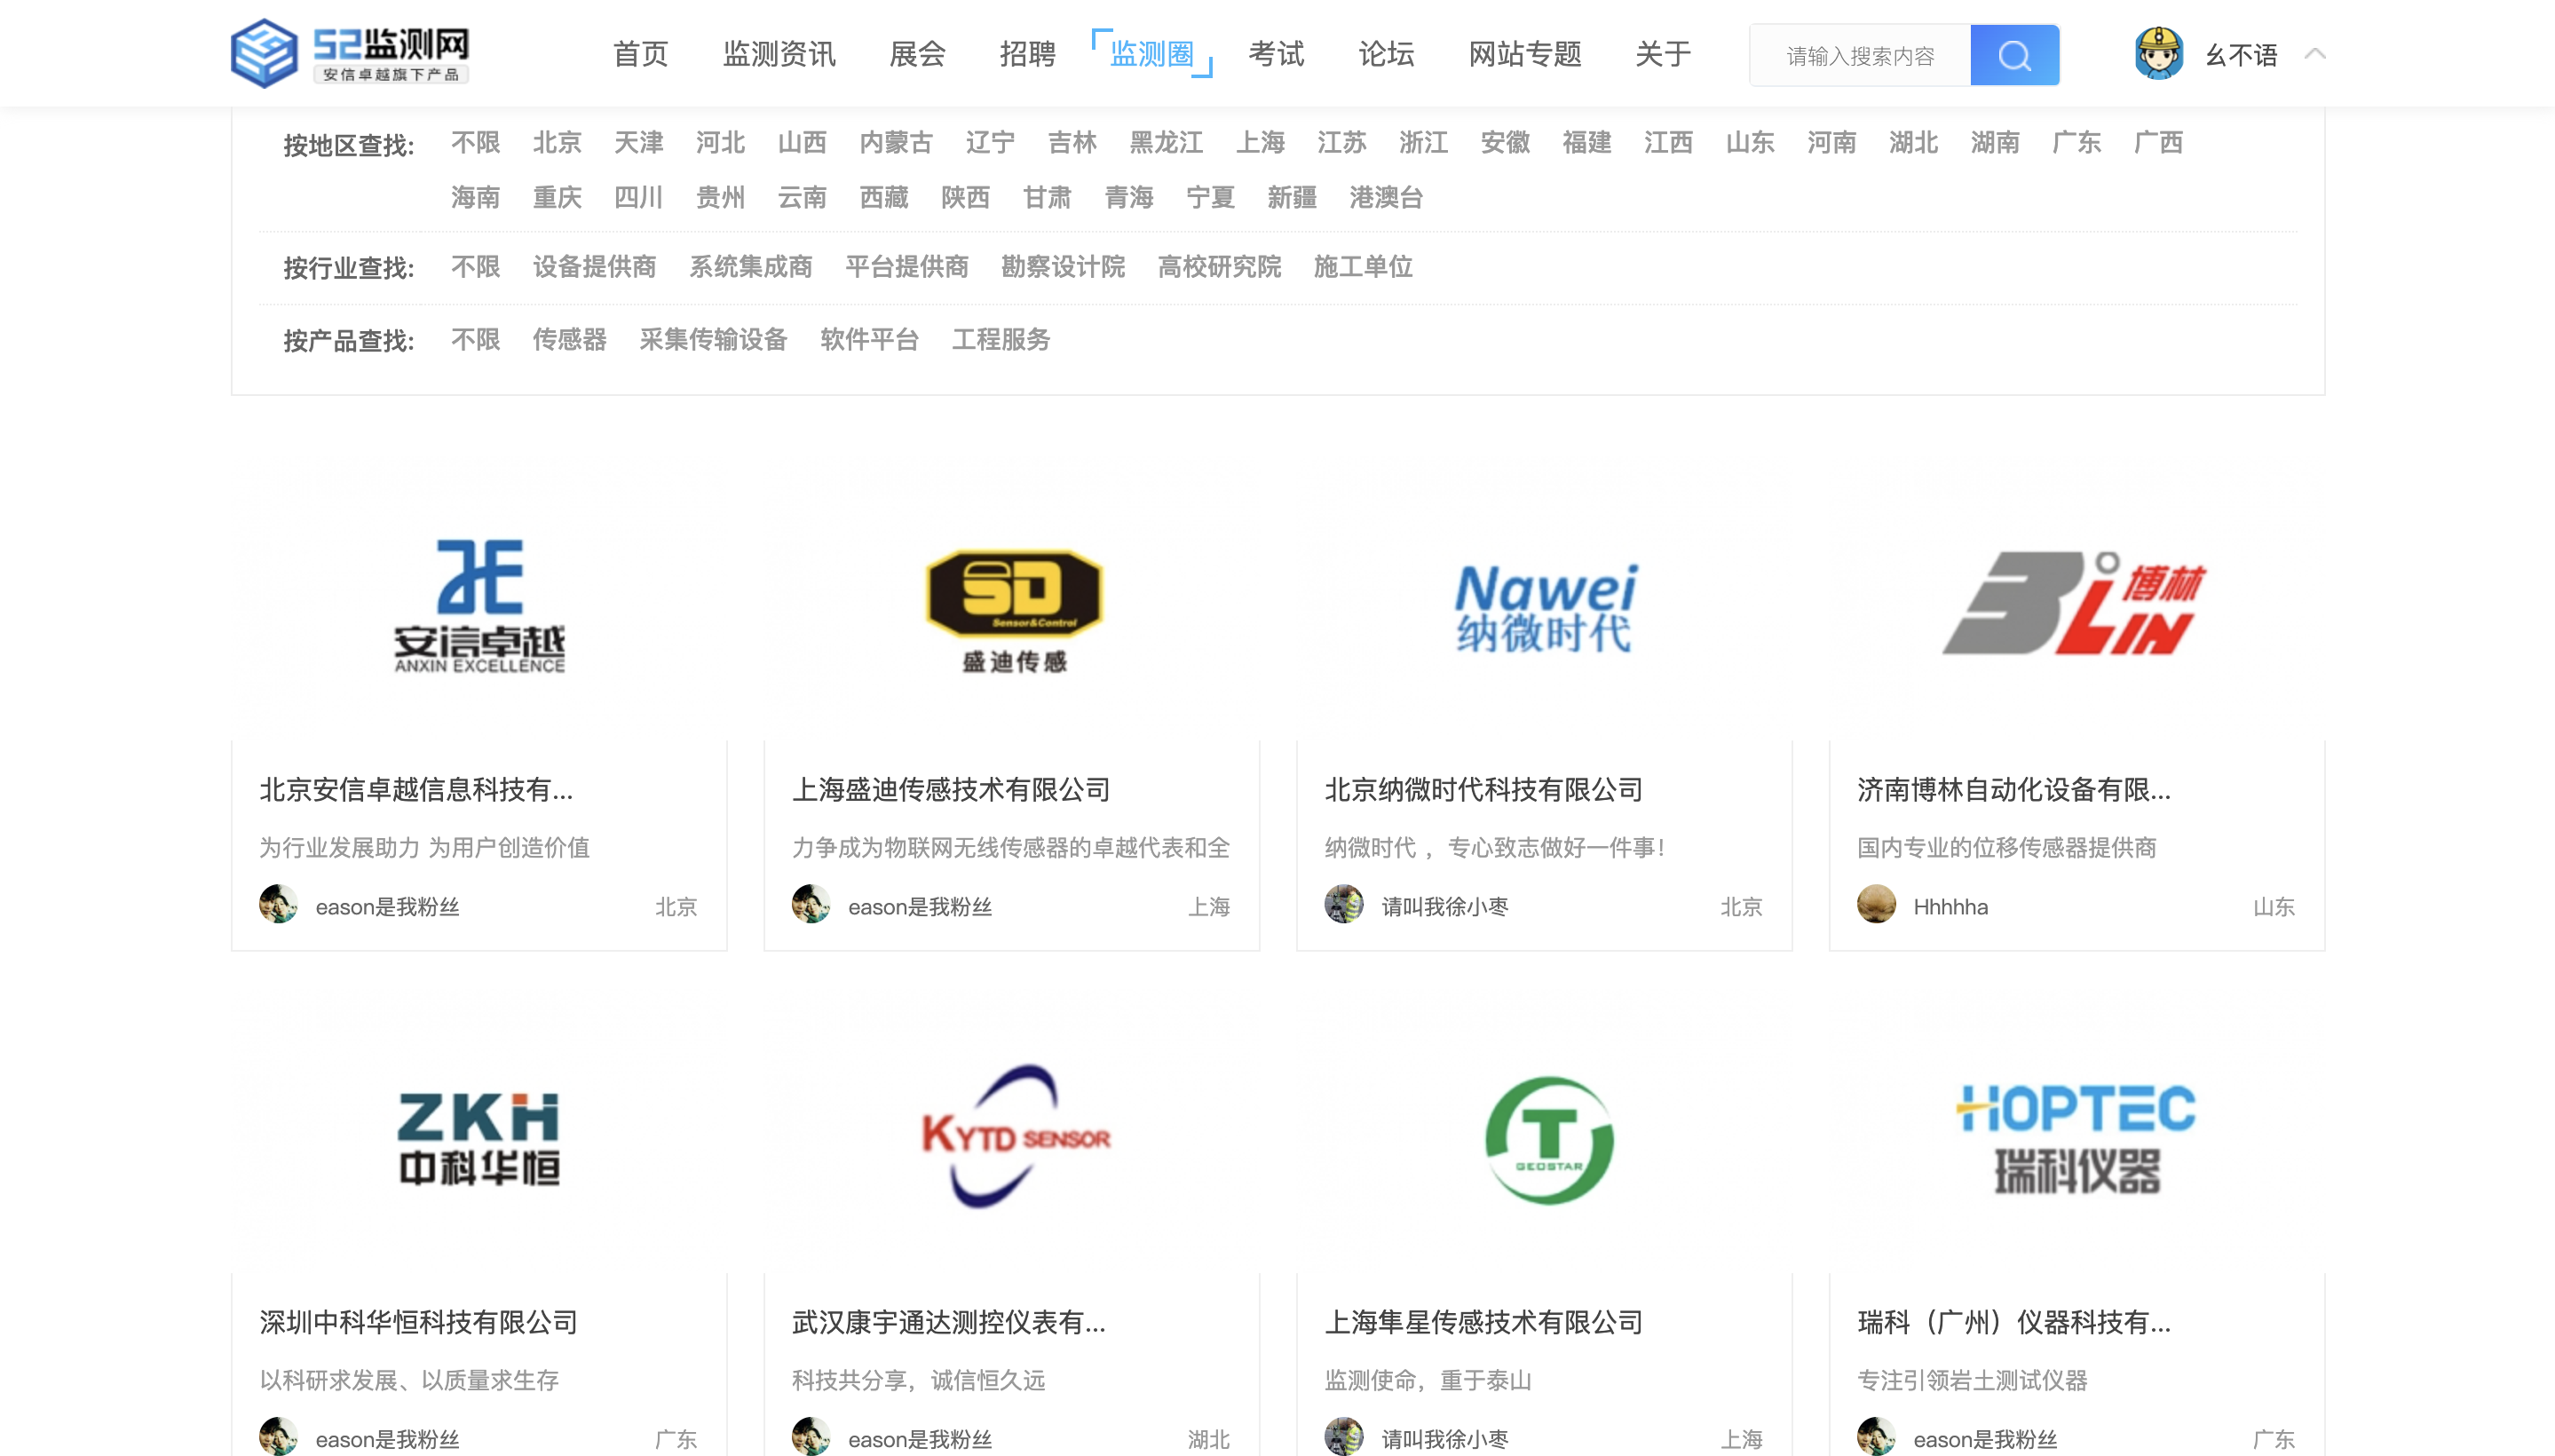Open the 招聘 navigation item

point(1027,54)
